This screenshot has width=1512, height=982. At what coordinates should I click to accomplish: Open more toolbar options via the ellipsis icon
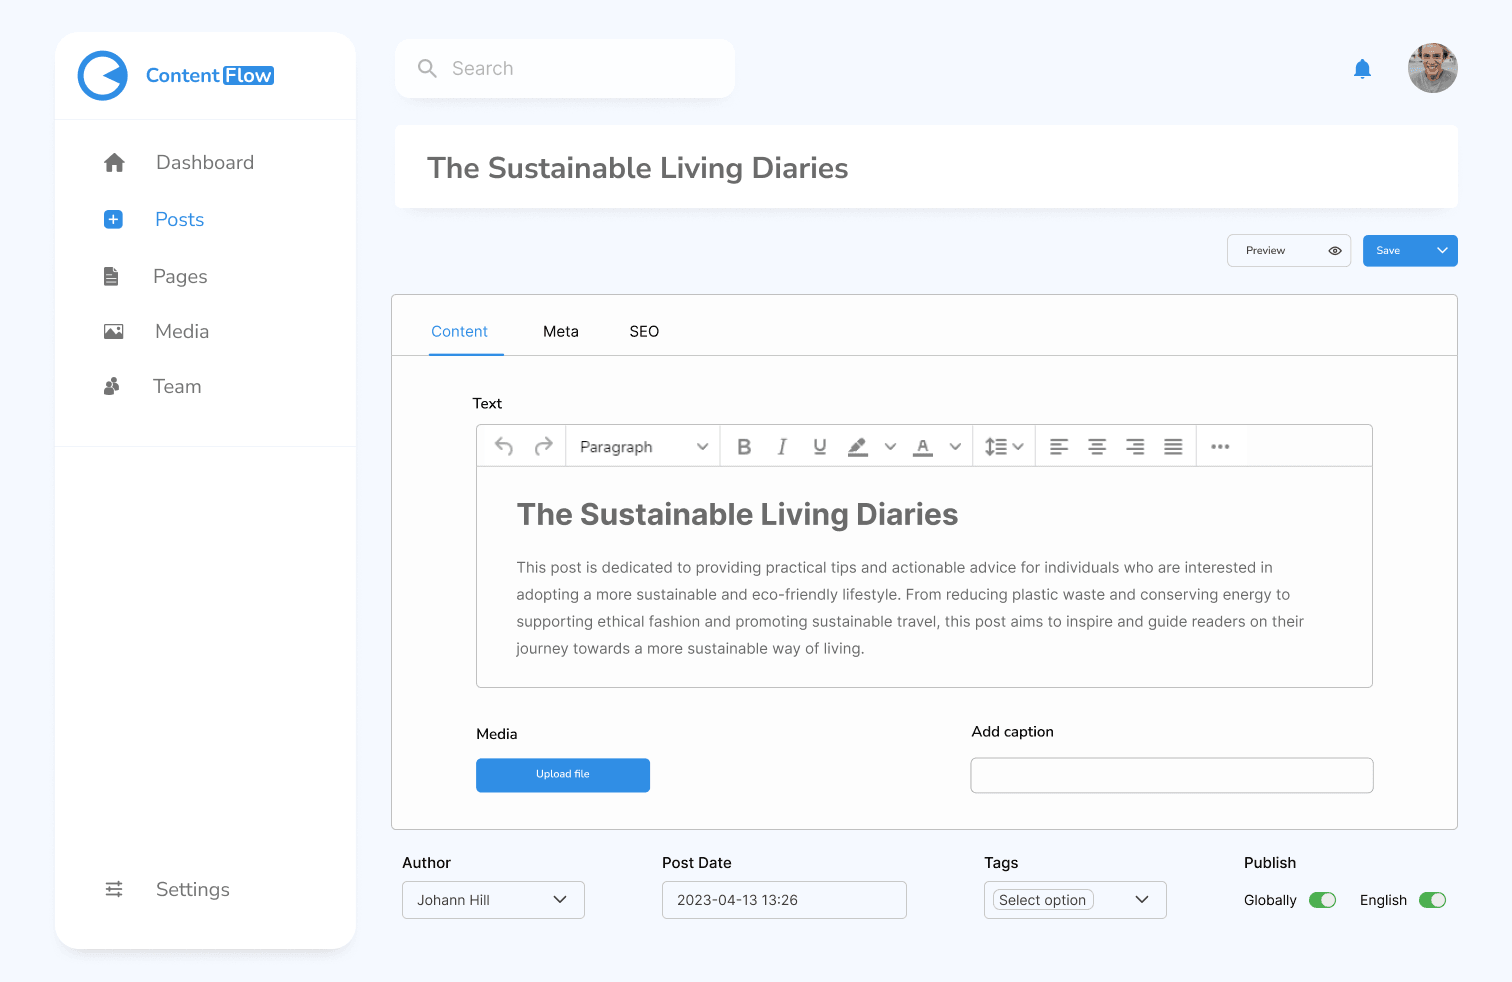click(1221, 446)
